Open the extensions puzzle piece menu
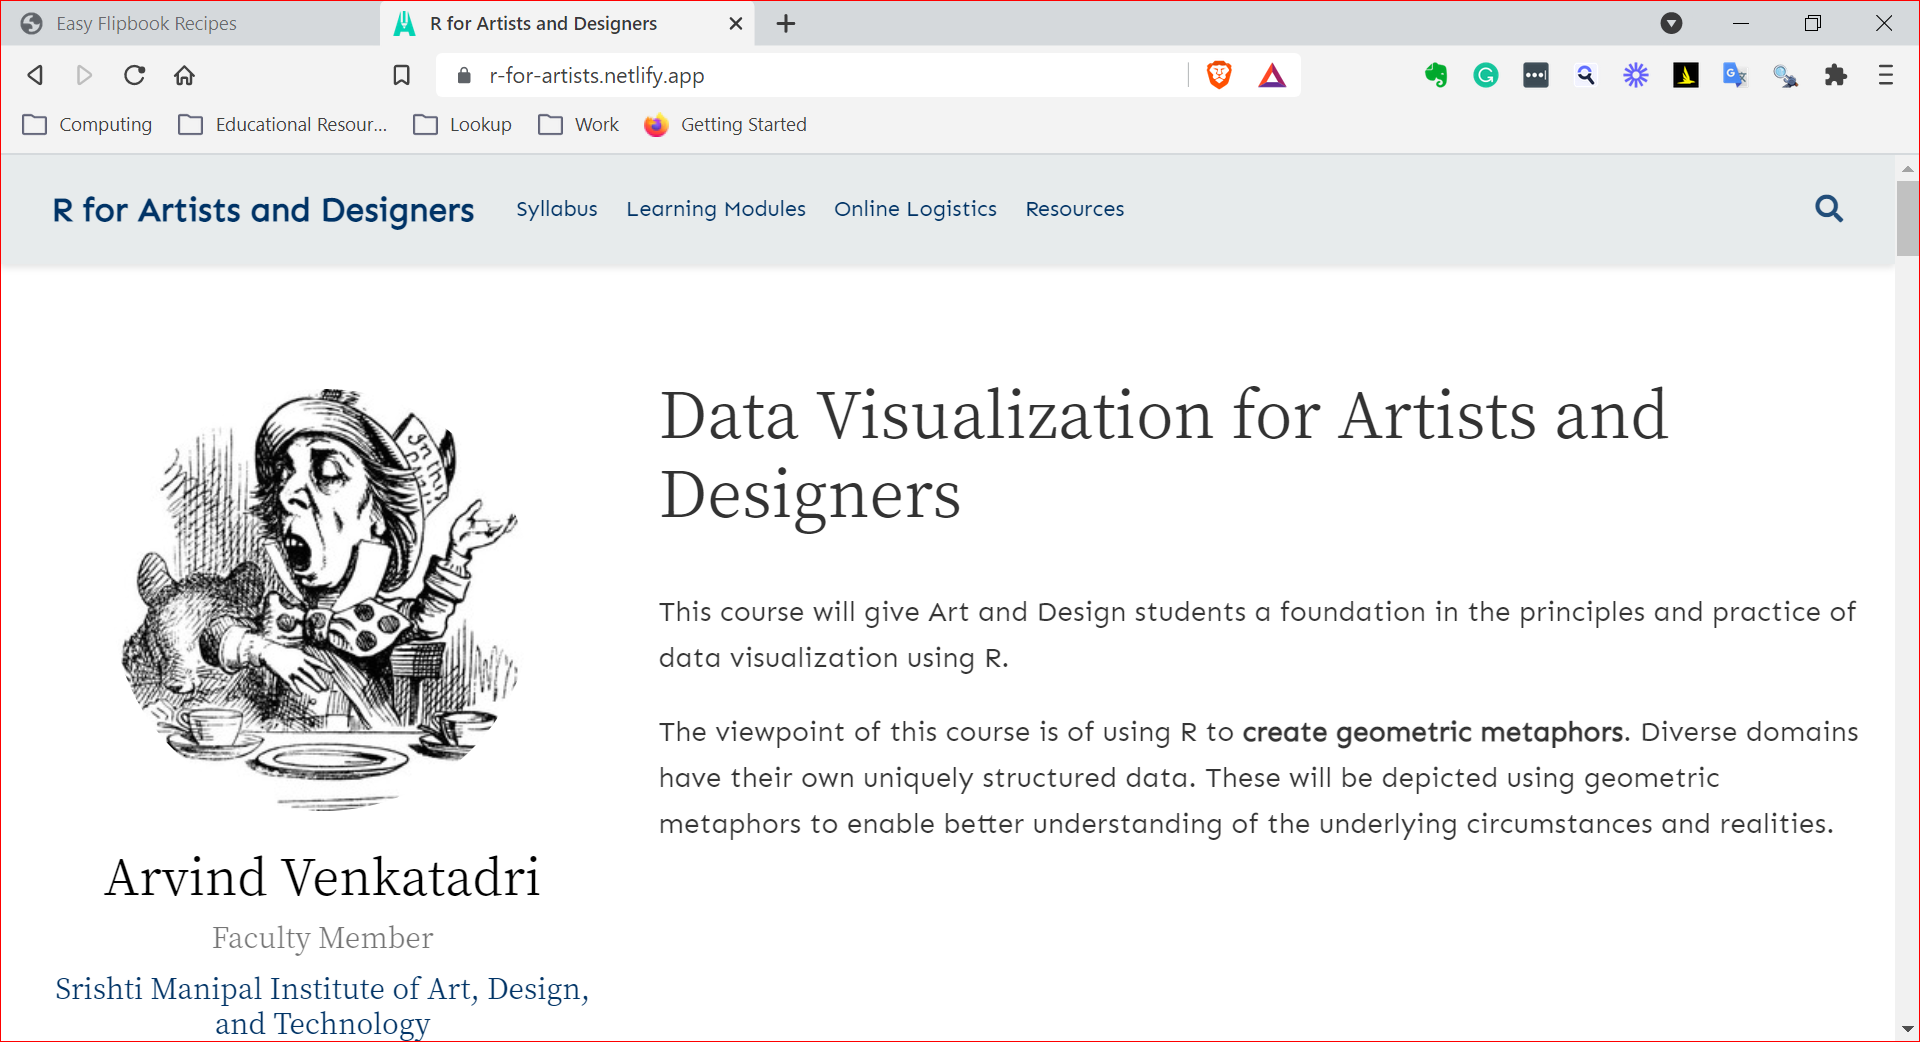 pos(1835,75)
